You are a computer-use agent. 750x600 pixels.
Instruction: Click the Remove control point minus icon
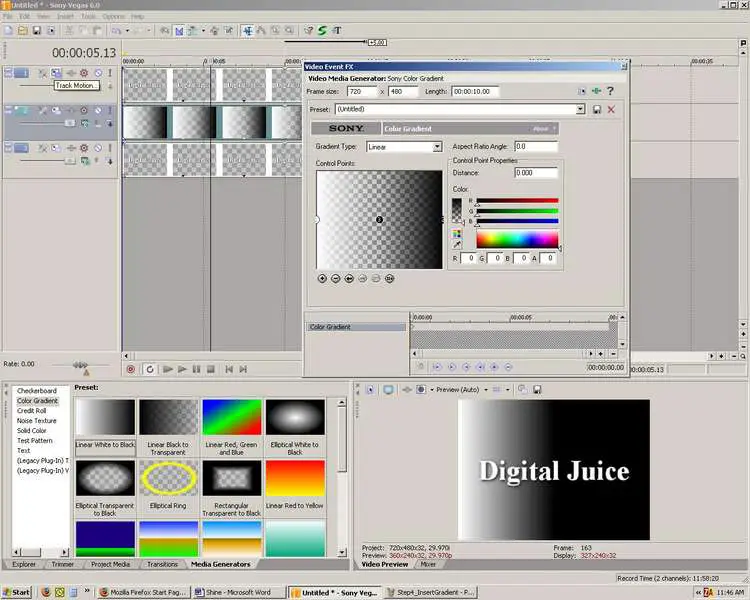(x=335, y=278)
